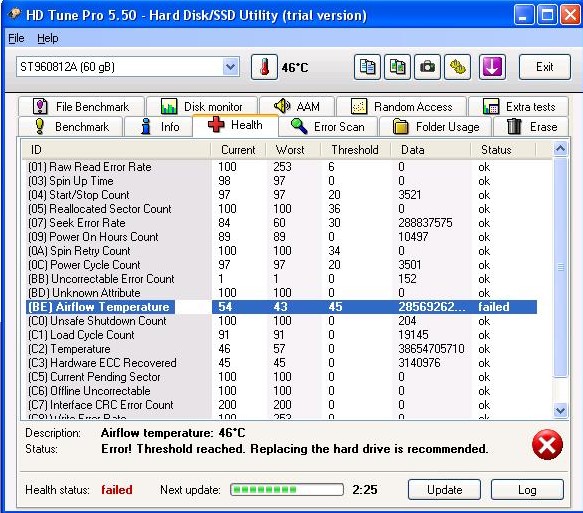Select the Health tab

tap(235, 125)
